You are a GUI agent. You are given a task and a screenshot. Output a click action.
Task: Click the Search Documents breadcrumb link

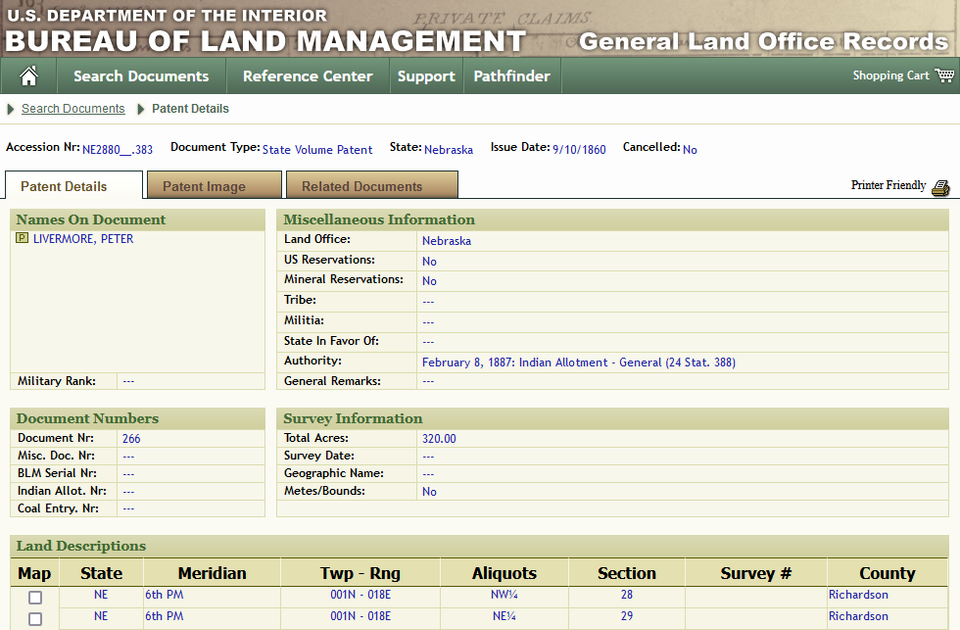click(73, 108)
